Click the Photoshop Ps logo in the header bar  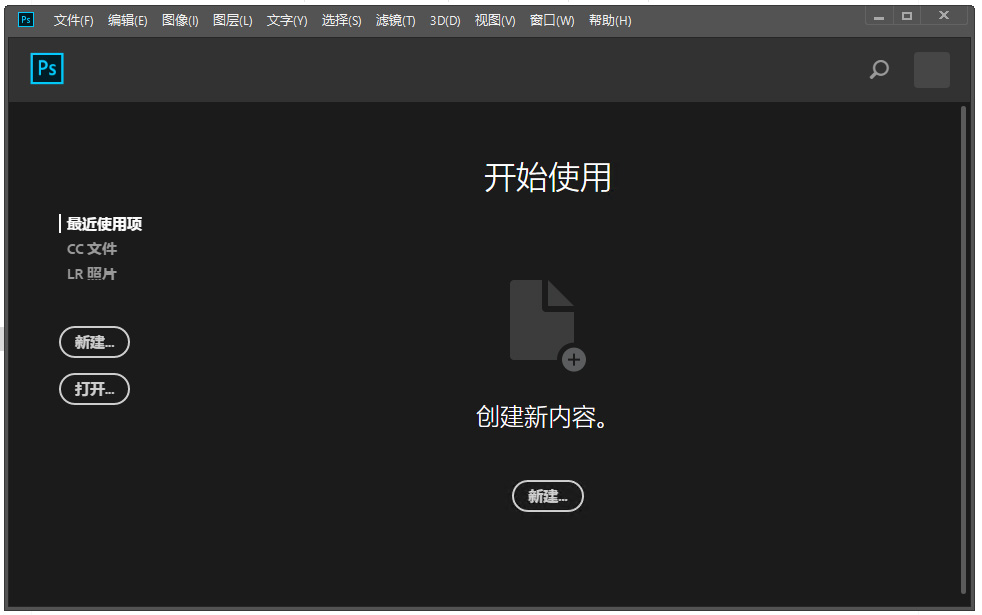(47, 69)
